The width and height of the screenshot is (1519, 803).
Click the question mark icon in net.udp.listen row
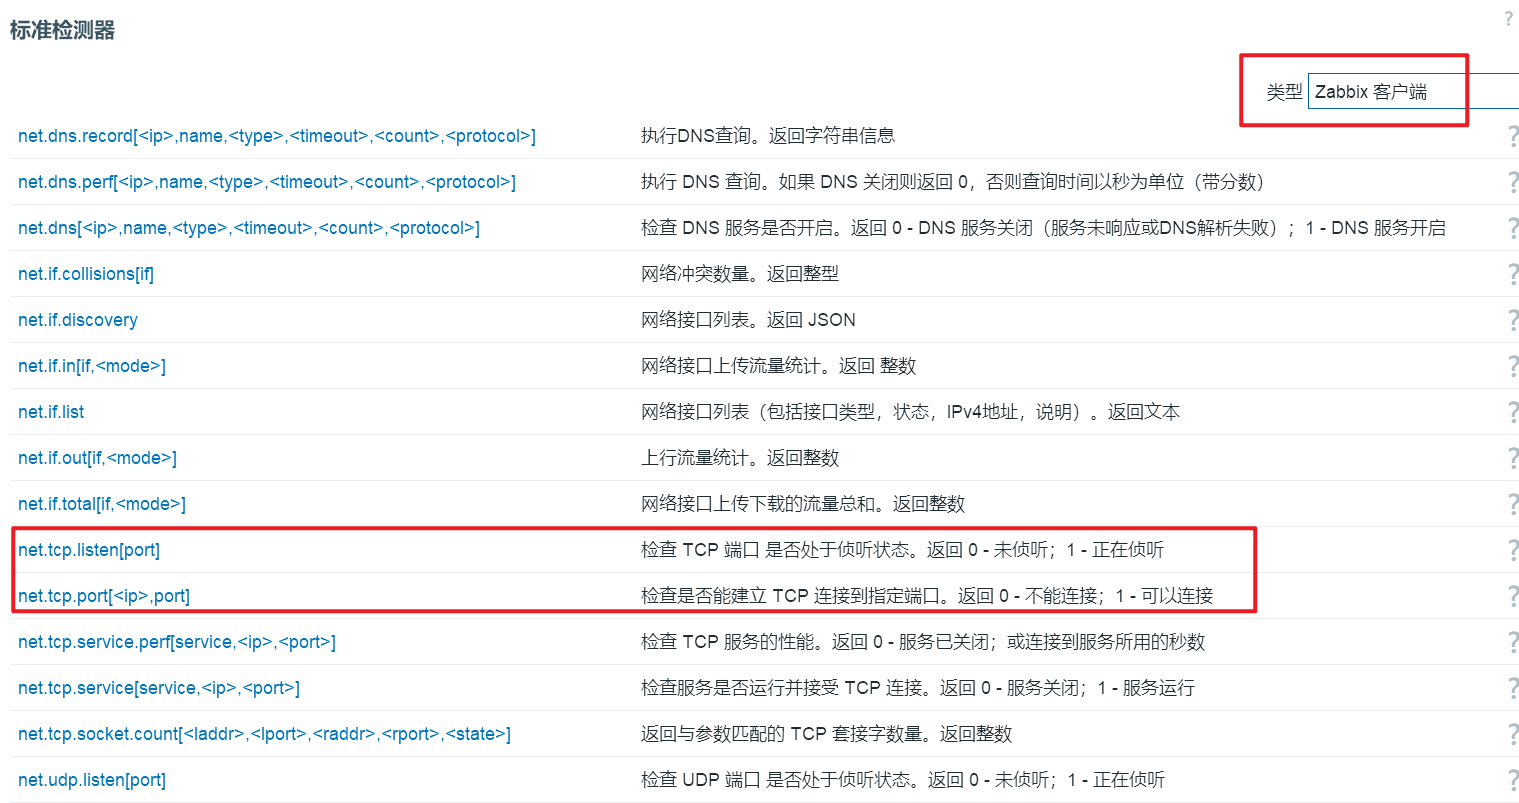[1512, 780]
